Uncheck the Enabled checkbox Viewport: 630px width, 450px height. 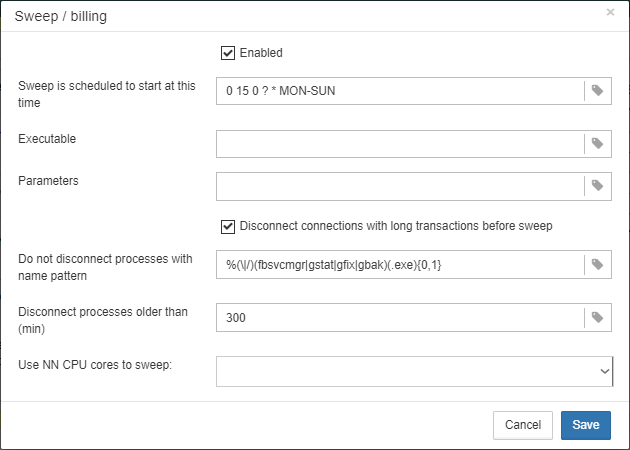coord(228,53)
